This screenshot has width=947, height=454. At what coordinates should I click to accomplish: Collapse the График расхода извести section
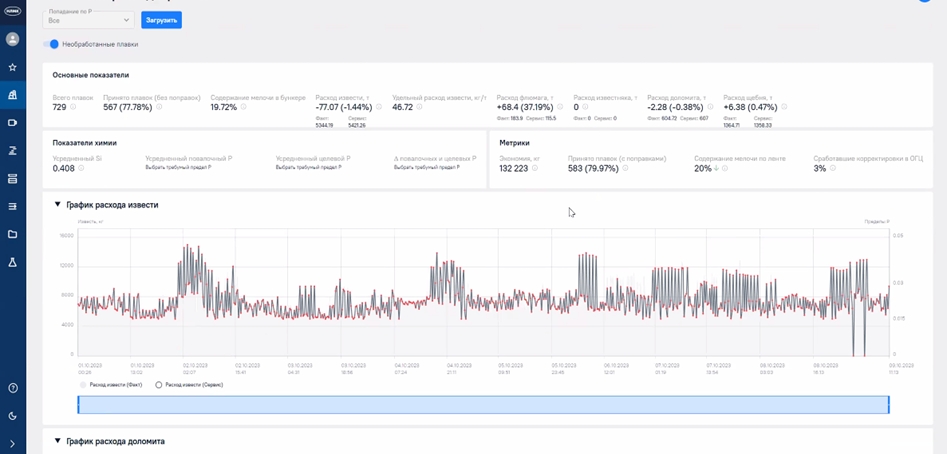point(58,205)
